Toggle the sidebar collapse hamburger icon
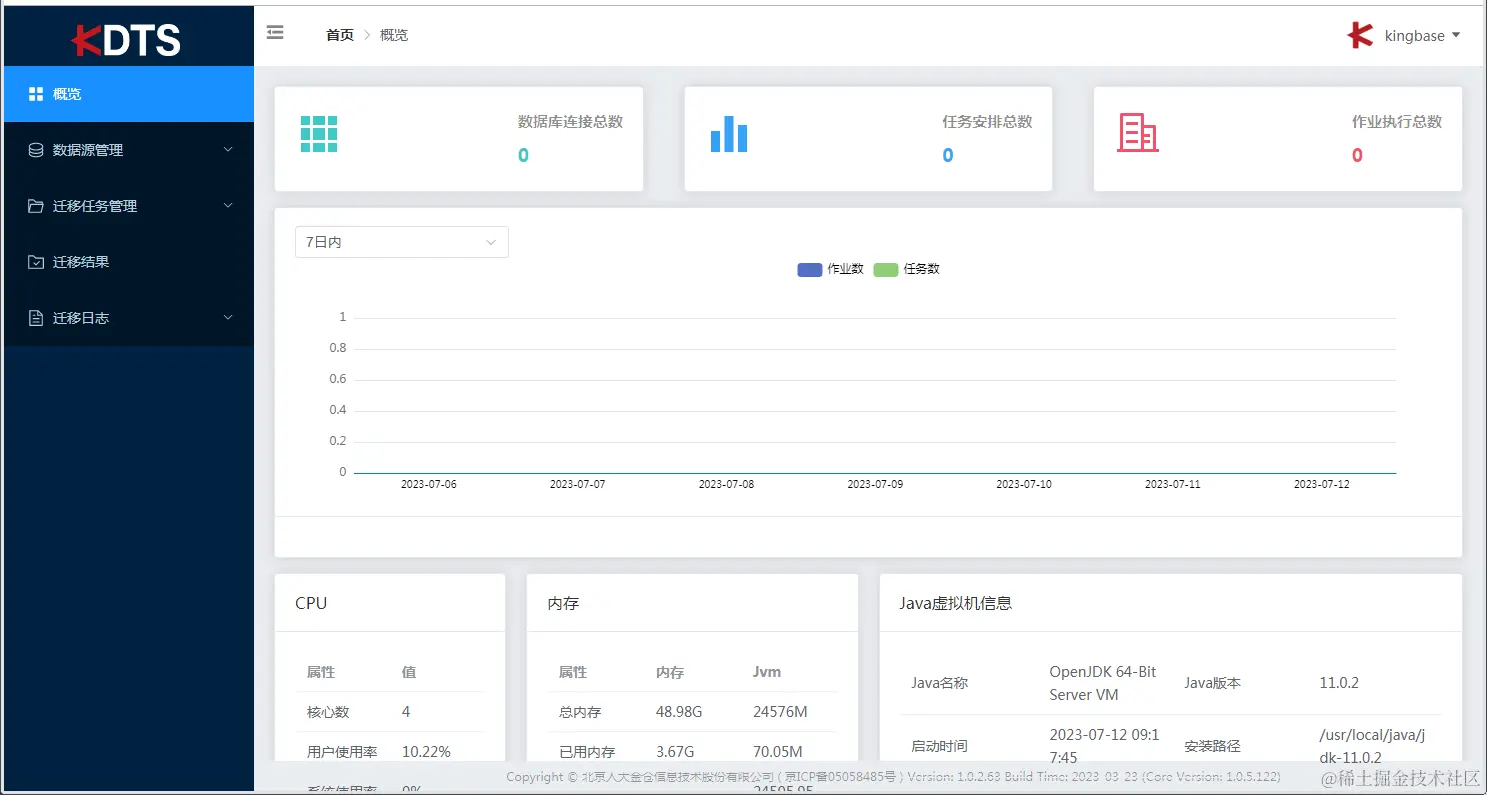 (x=275, y=32)
